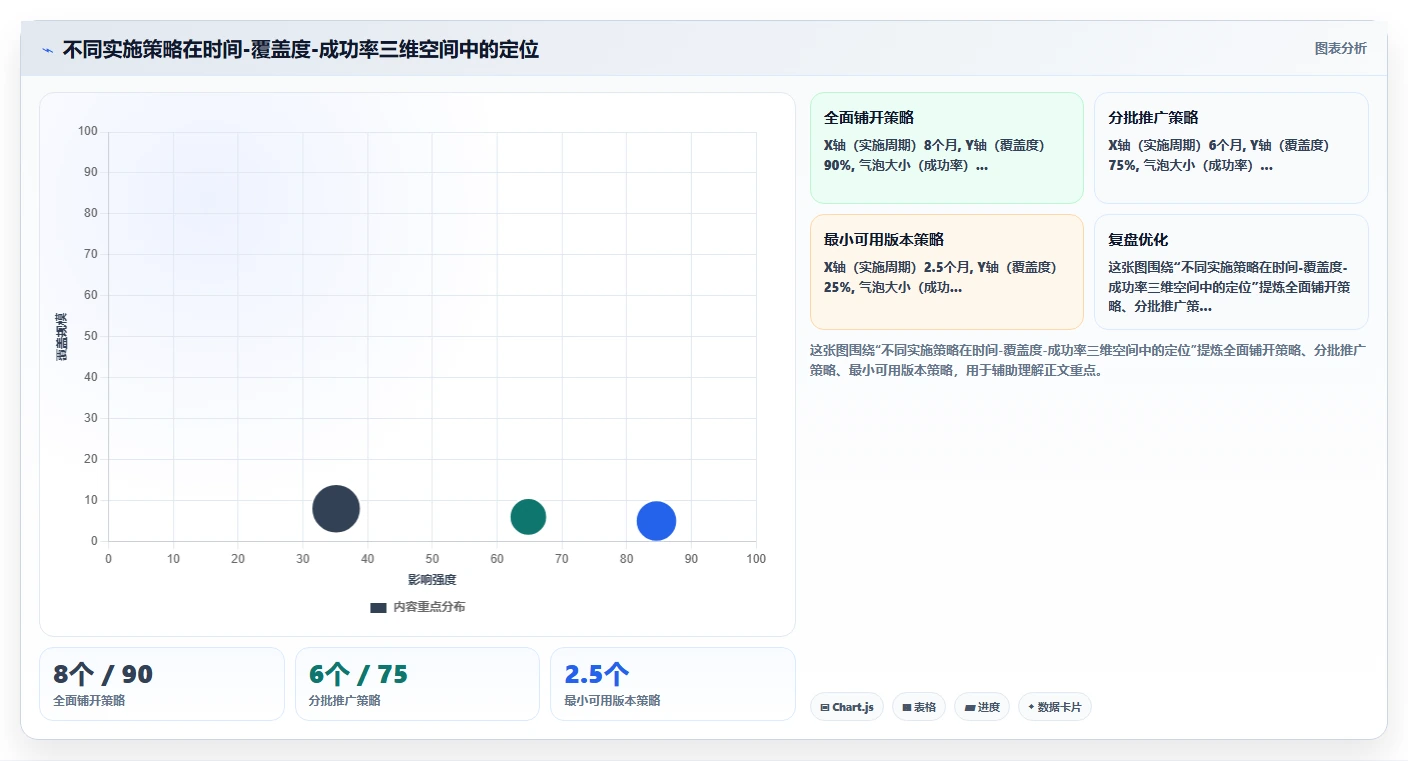Open the 分批推广策略 card
This screenshot has height=761, width=1408.
pos(1231,148)
